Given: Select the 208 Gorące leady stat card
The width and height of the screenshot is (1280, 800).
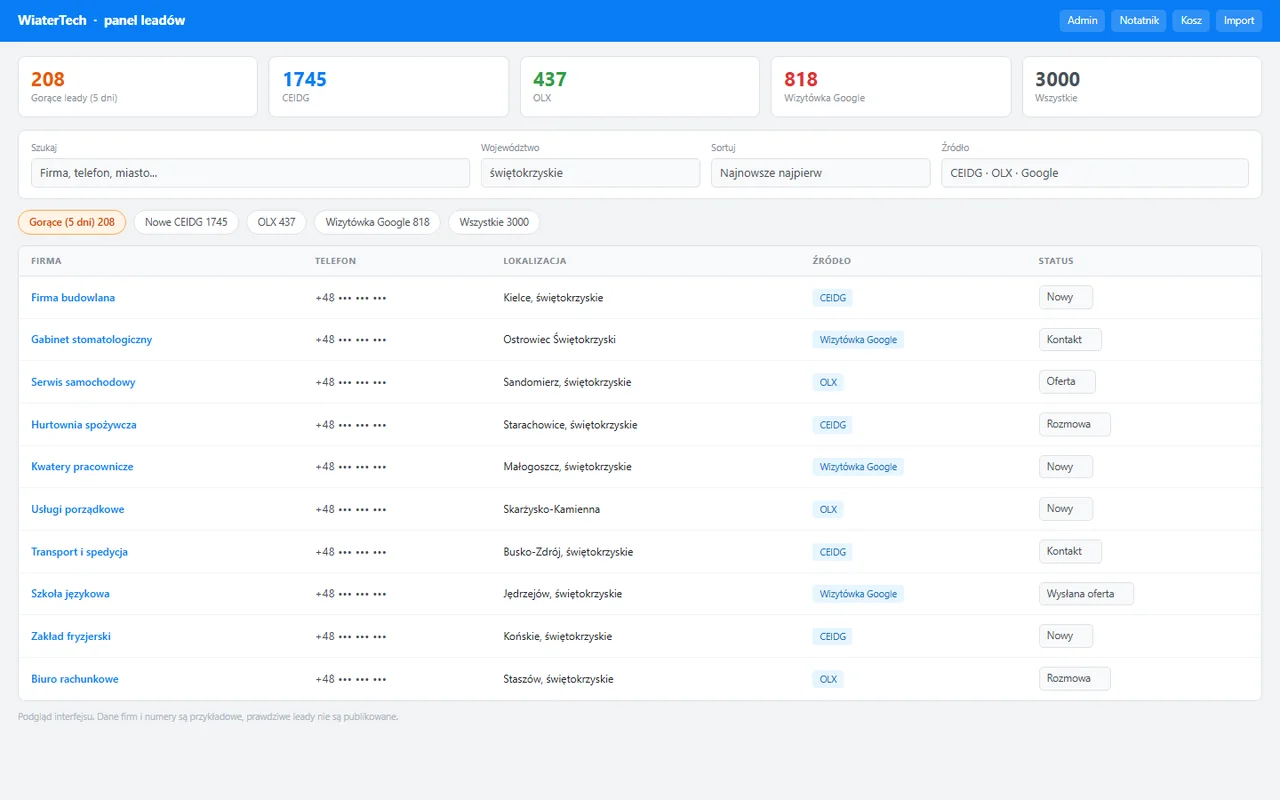Looking at the screenshot, I should [x=138, y=87].
